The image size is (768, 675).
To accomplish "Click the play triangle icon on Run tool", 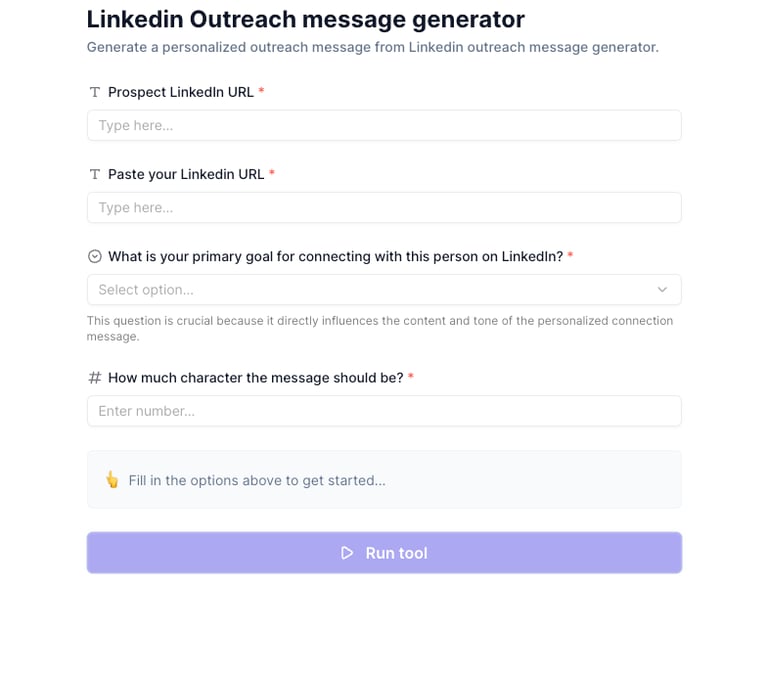I will pyautogui.click(x=347, y=553).
